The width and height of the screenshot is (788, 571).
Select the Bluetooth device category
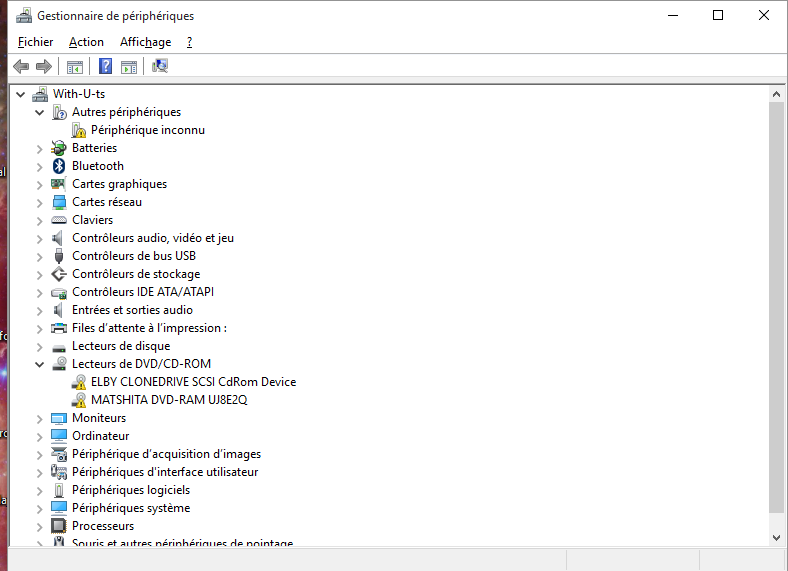pyautogui.click(x=97, y=166)
